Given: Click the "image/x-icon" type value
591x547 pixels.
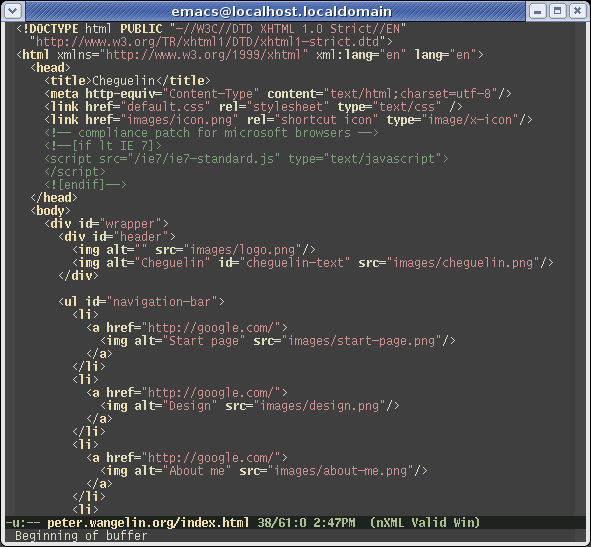Looking at the screenshot, I should pyautogui.click(x=470, y=120).
